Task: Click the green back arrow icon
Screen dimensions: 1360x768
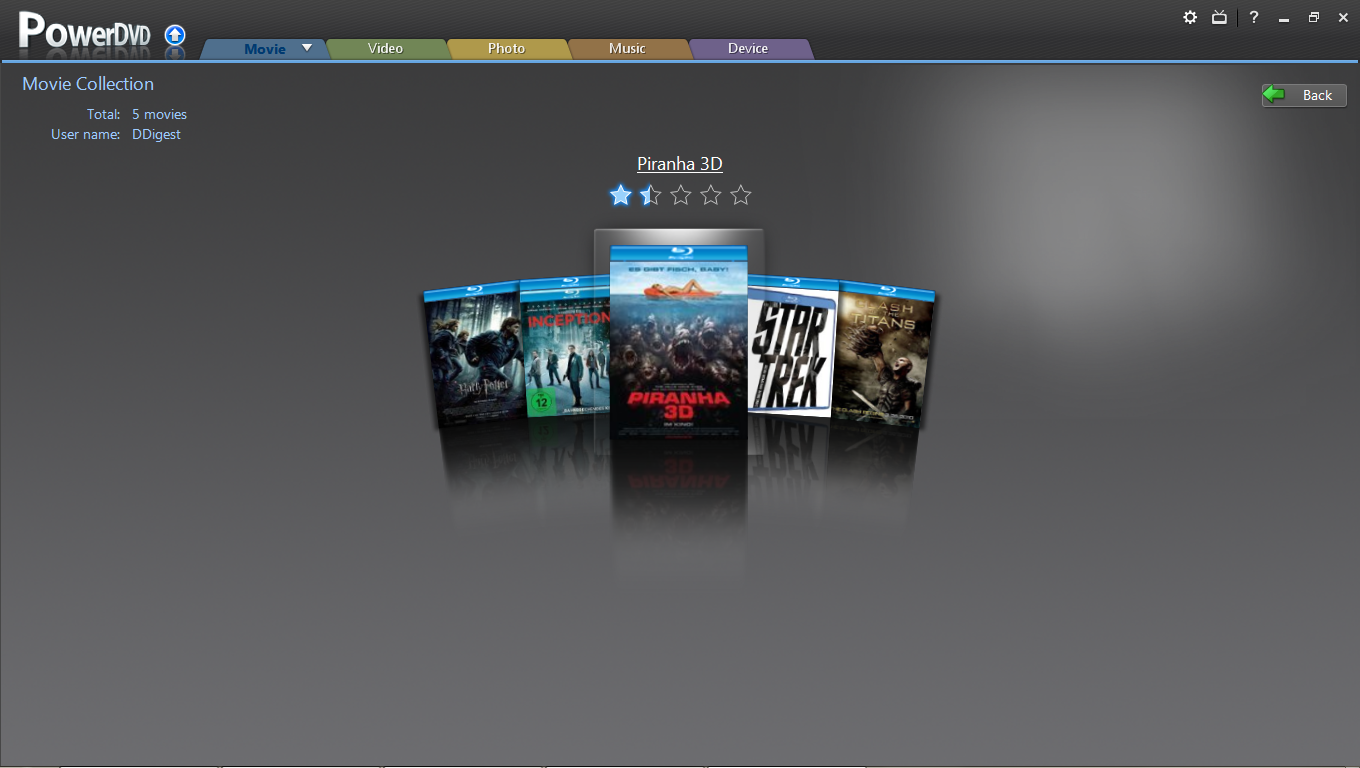Action: point(1274,95)
